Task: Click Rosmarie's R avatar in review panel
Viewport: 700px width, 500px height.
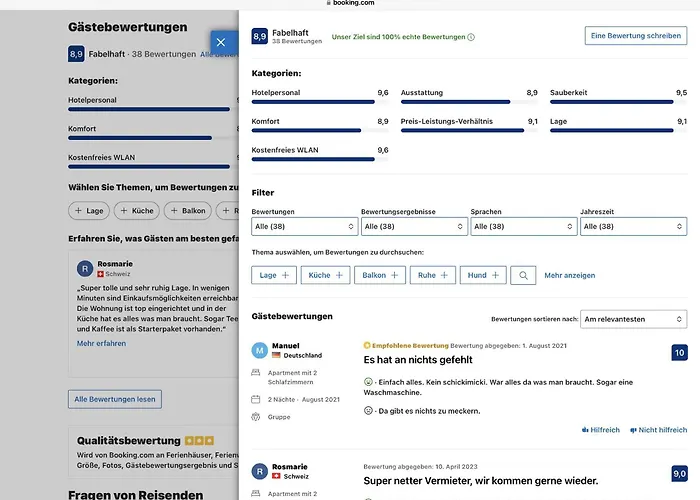Action: tap(259, 471)
